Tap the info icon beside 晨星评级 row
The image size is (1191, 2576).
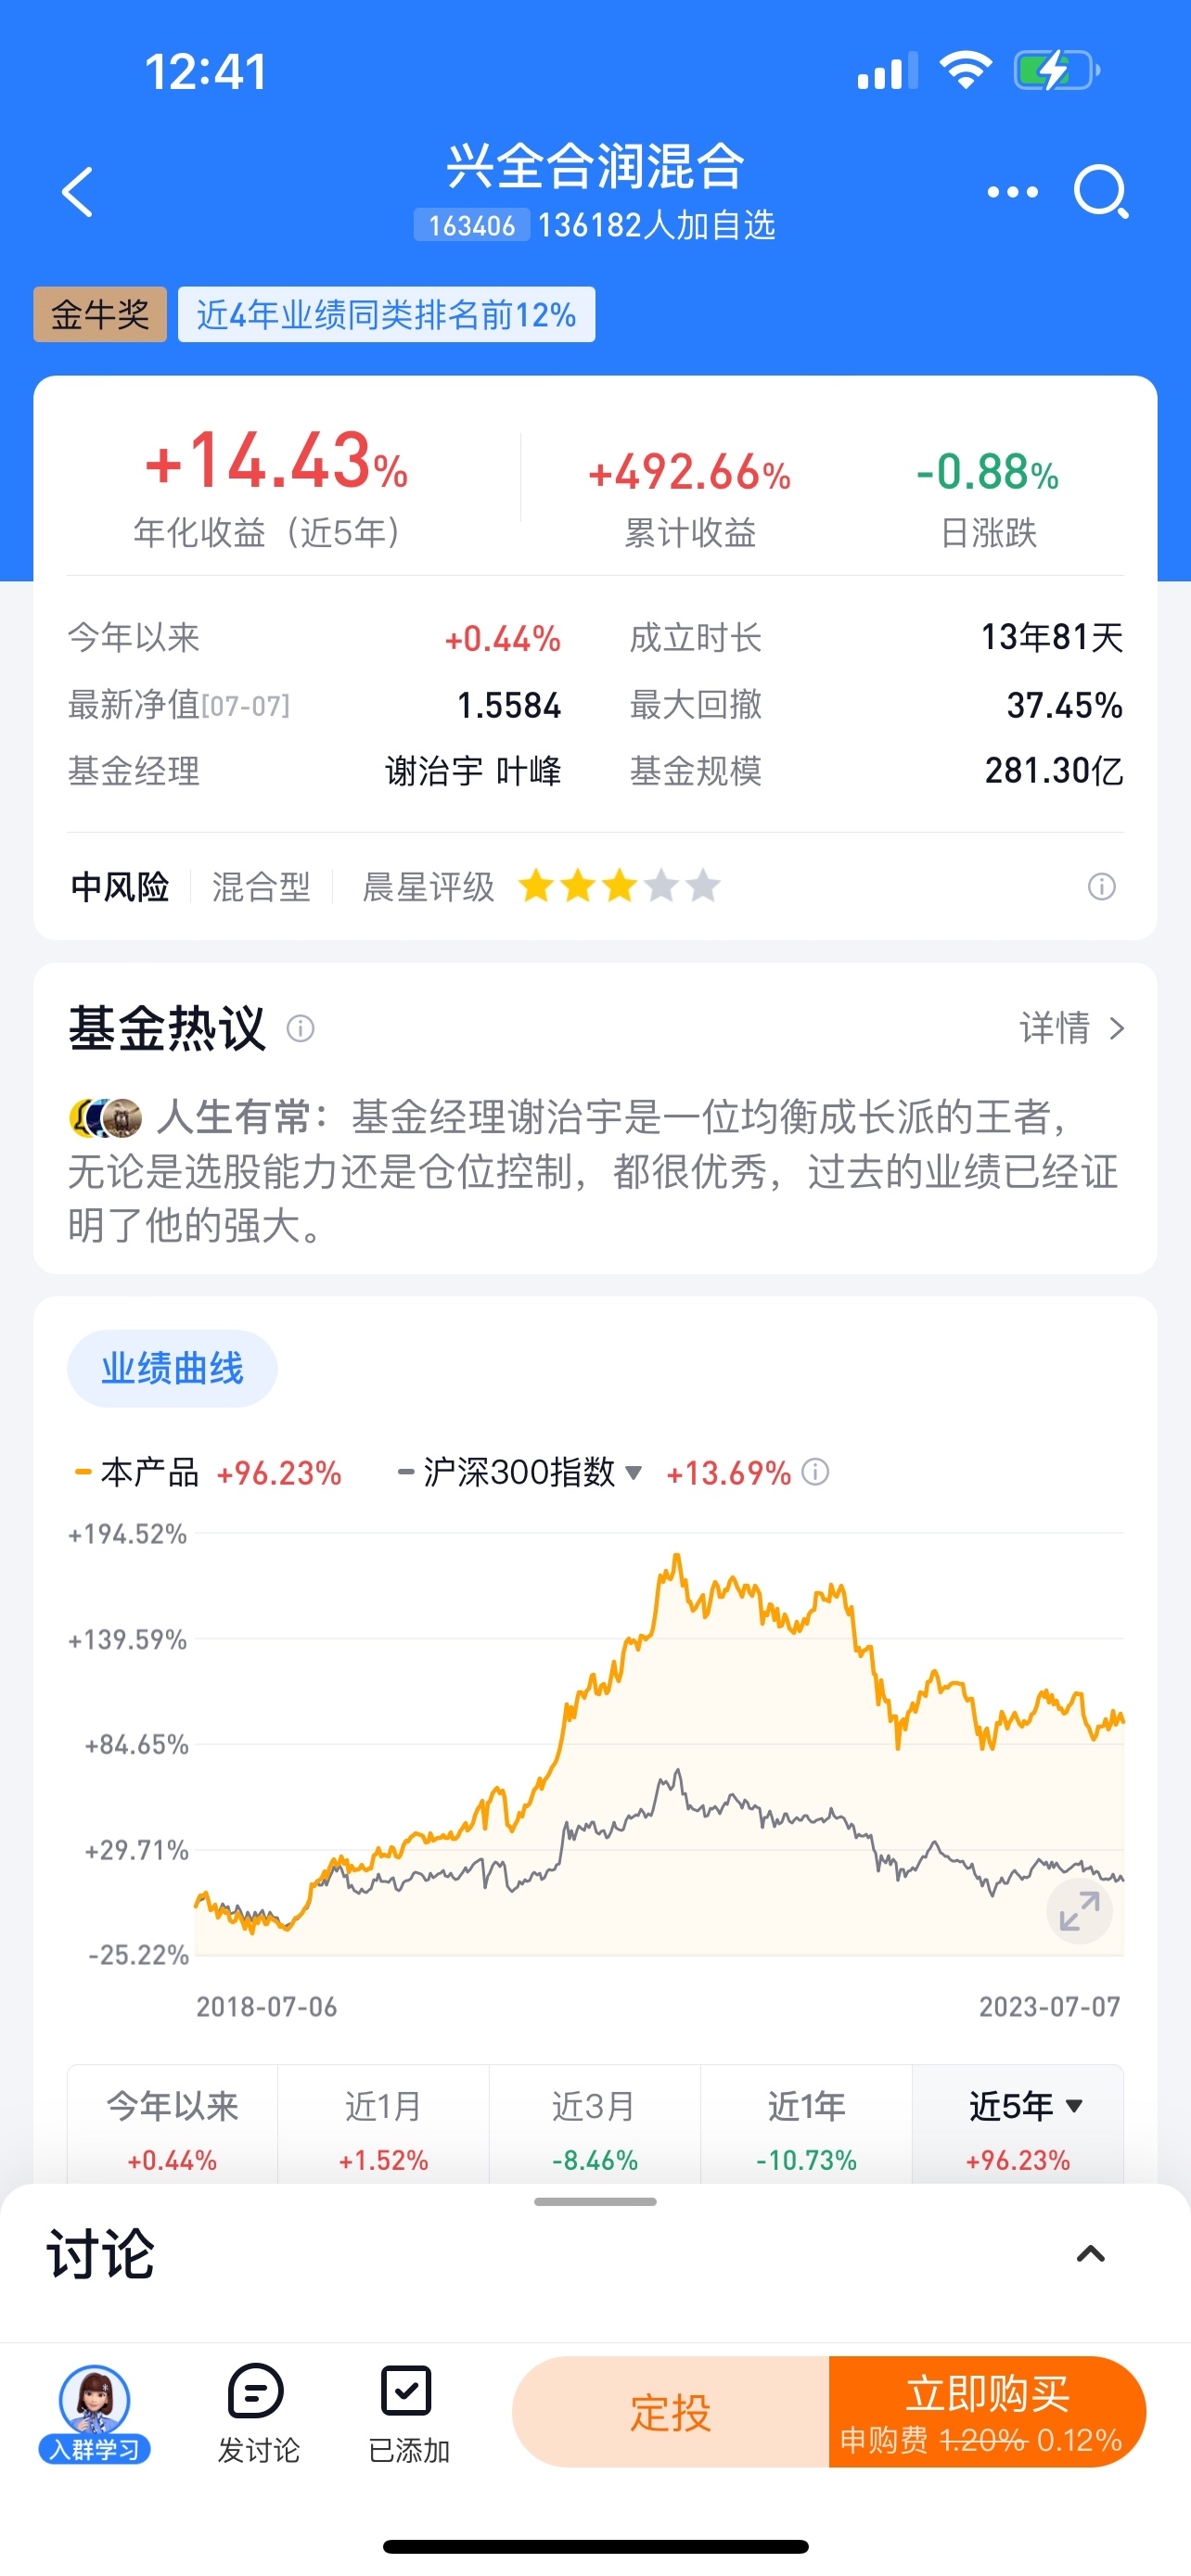(x=1101, y=886)
